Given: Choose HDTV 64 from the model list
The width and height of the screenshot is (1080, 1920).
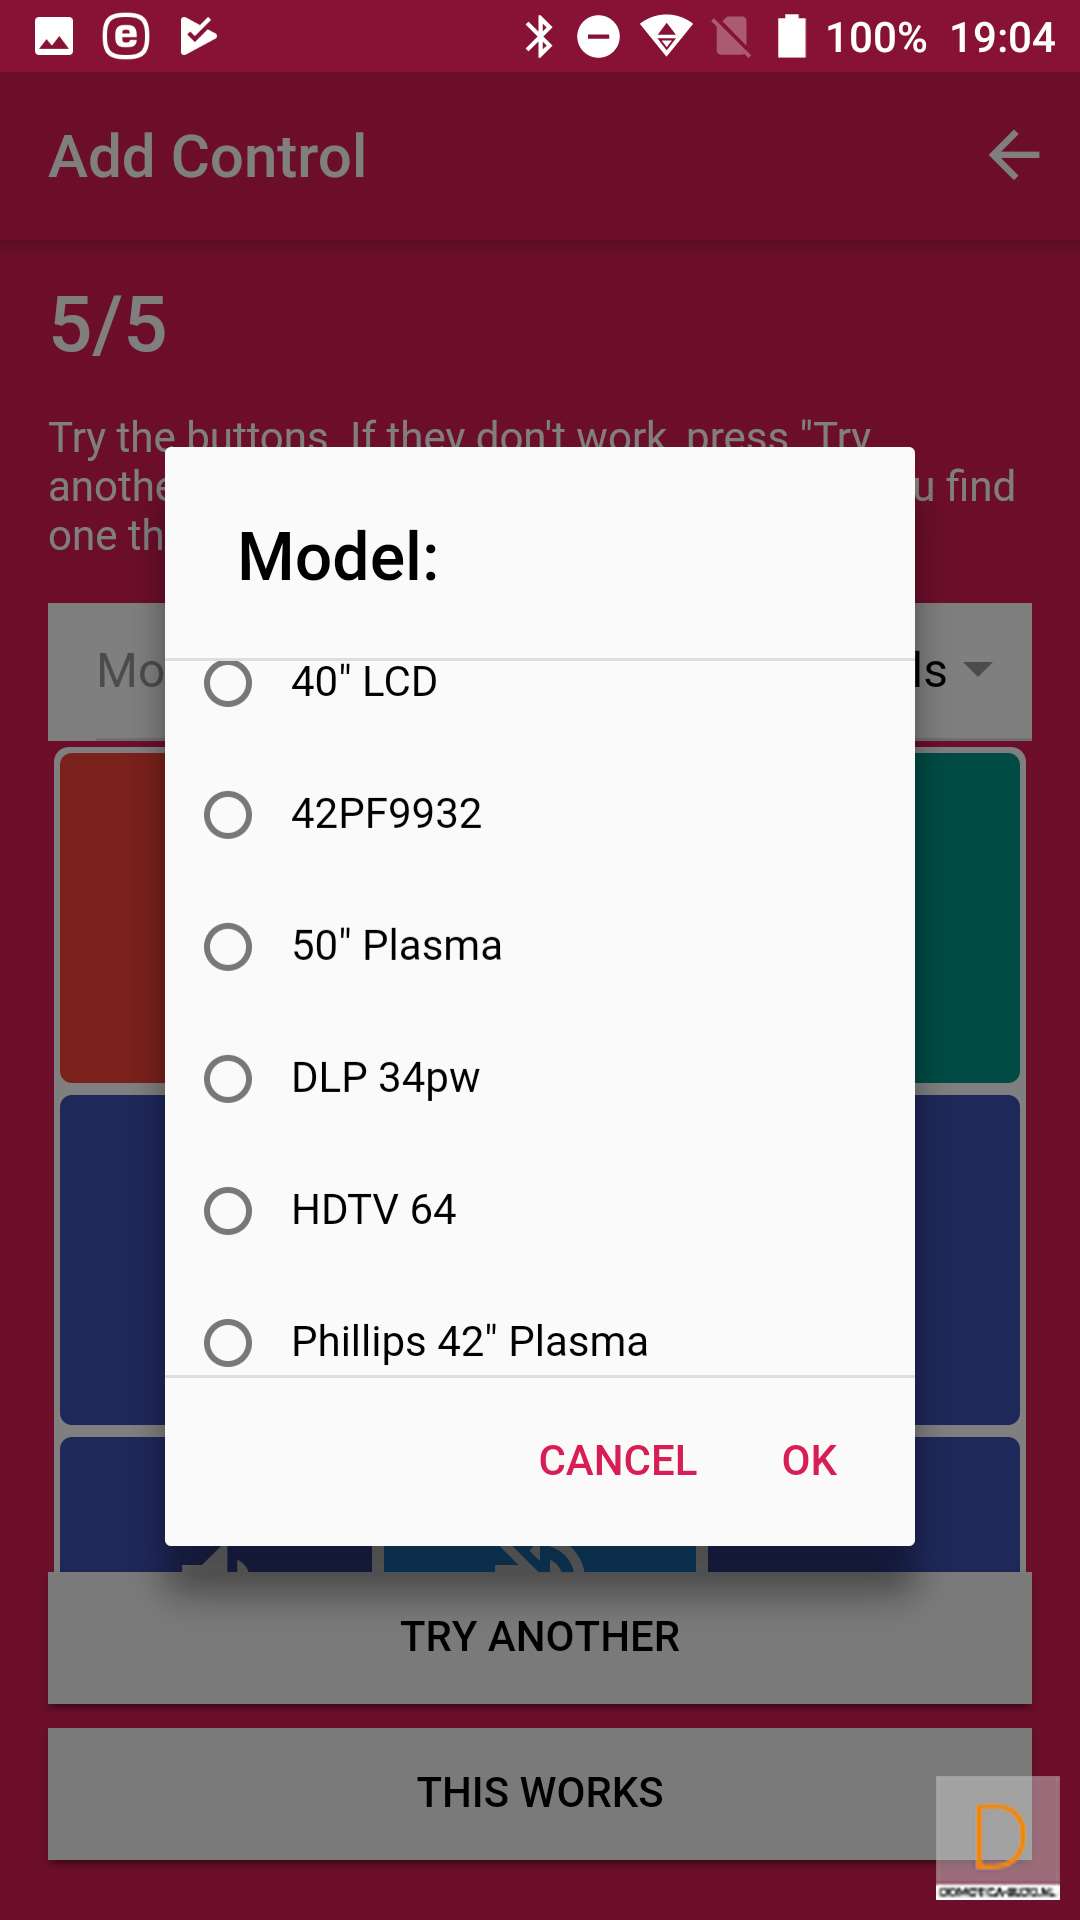Looking at the screenshot, I should [228, 1211].
